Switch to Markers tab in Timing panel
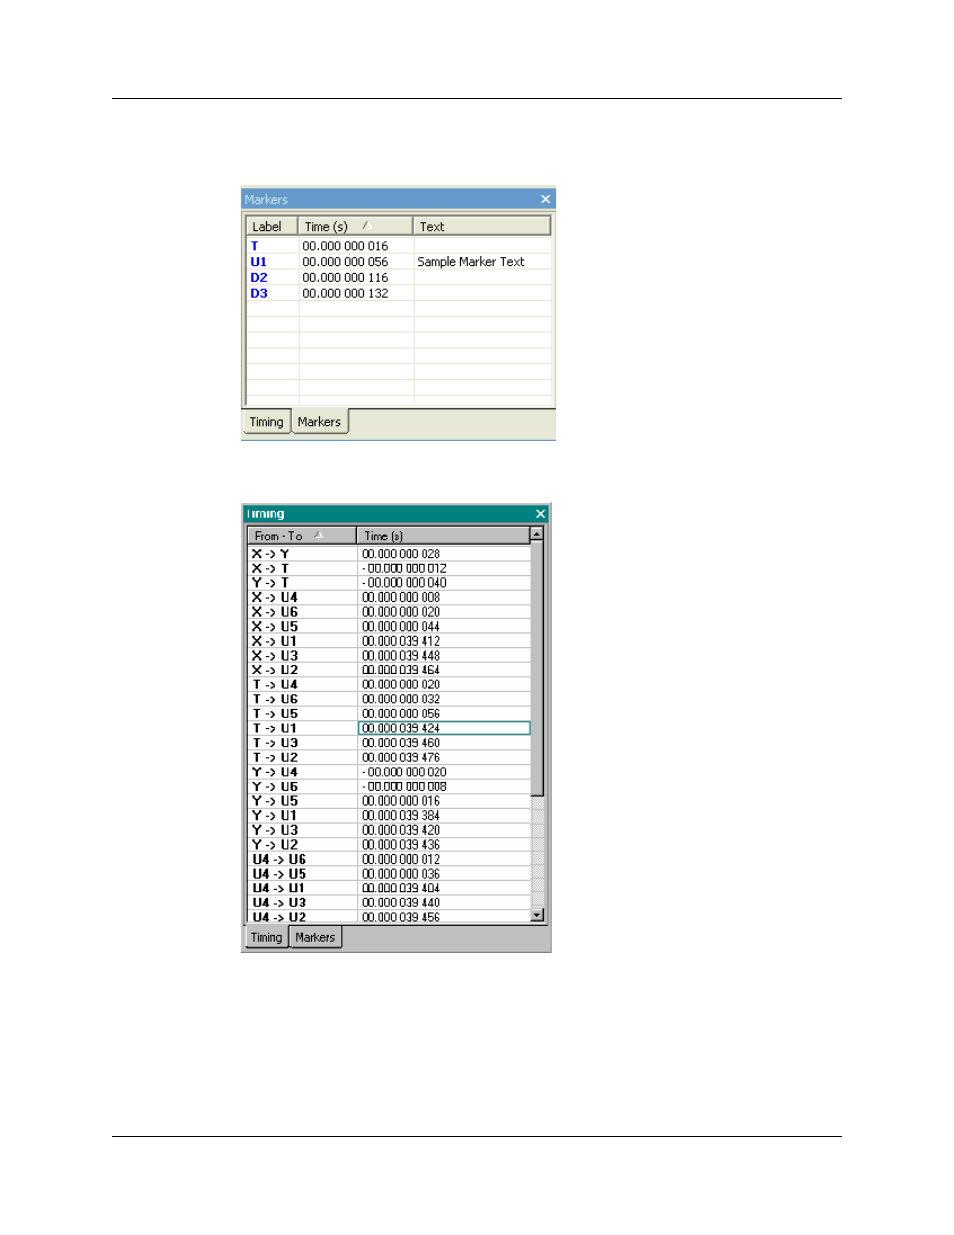The height and width of the screenshot is (1235, 954). point(315,937)
